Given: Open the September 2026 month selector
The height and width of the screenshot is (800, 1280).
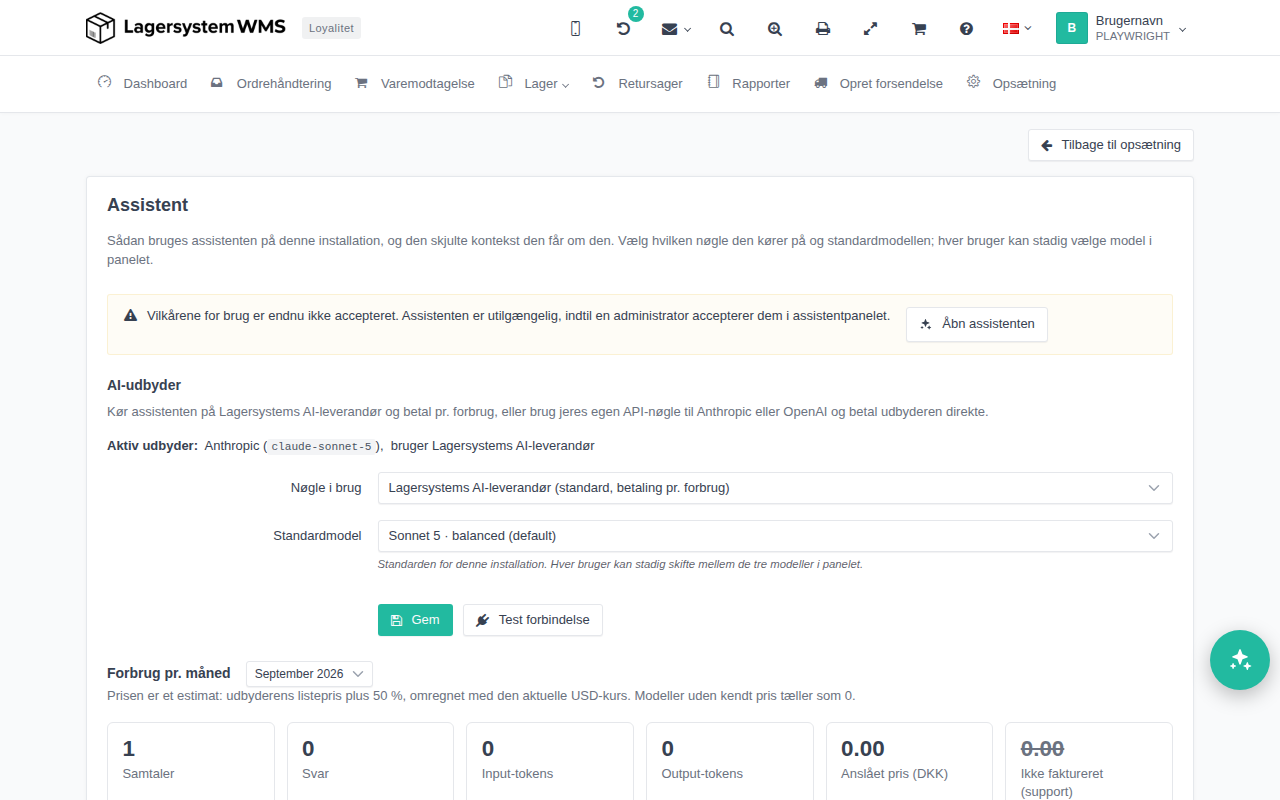Looking at the screenshot, I should [310, 674].
